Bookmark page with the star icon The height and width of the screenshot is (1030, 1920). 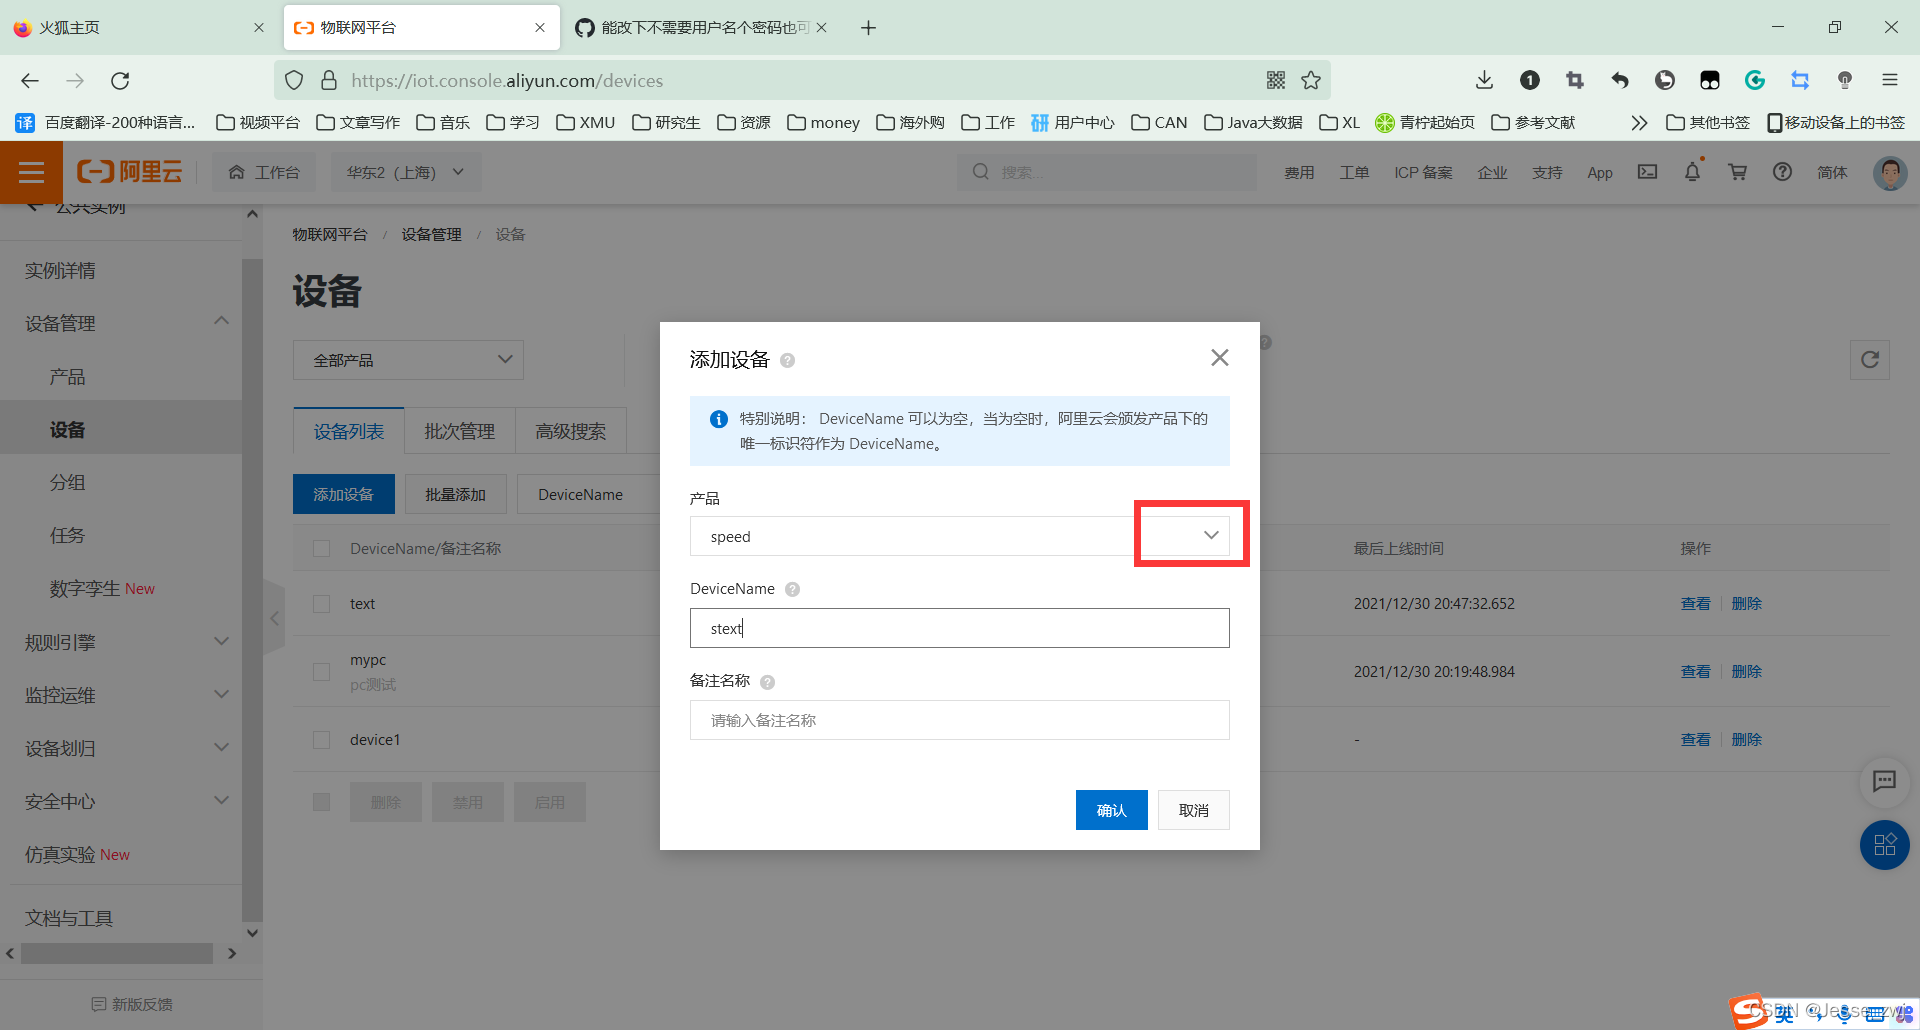1311,81
